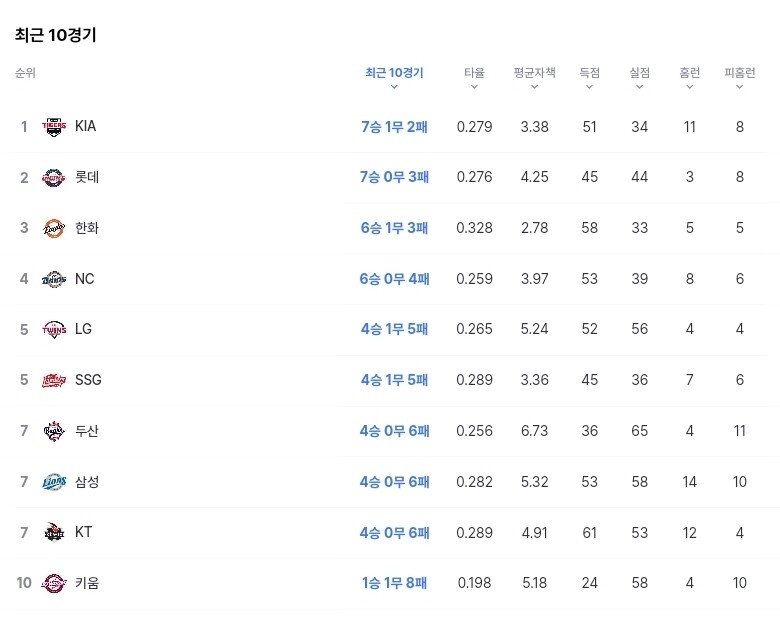
Task: Sort table by 득점 column
Action: point(590,74)
